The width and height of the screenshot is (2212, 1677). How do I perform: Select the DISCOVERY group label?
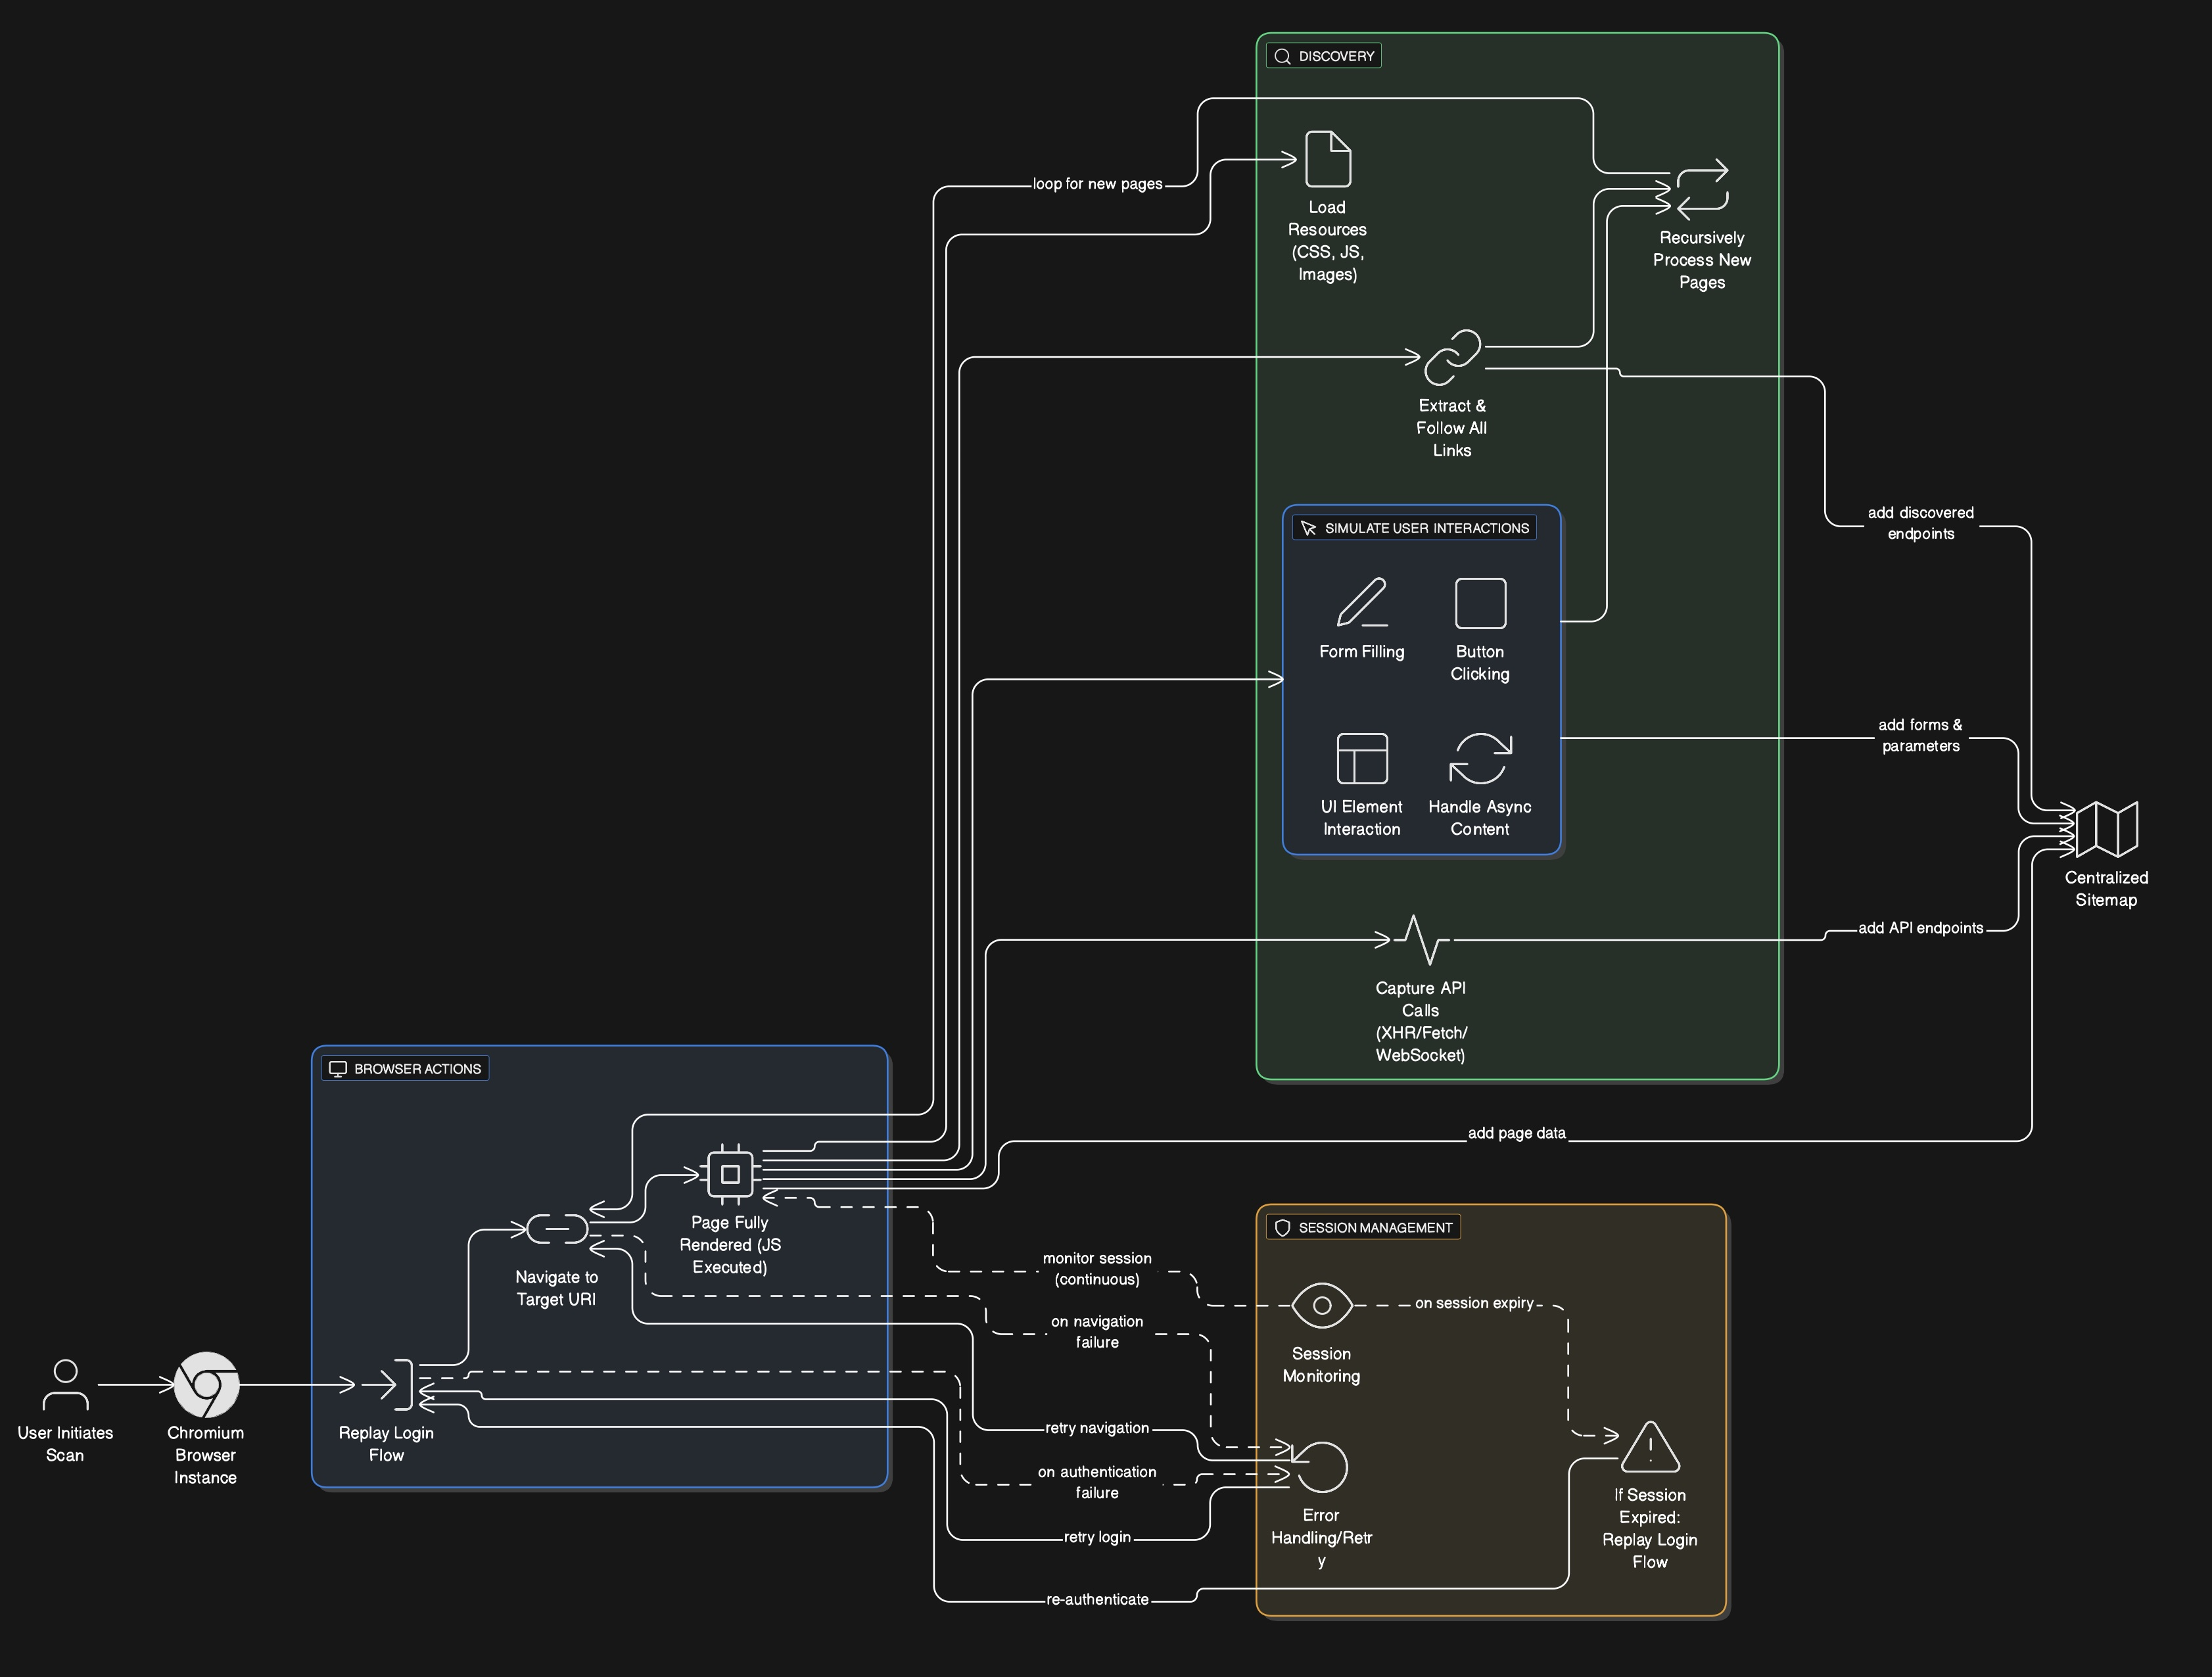tap(1336, 56)
